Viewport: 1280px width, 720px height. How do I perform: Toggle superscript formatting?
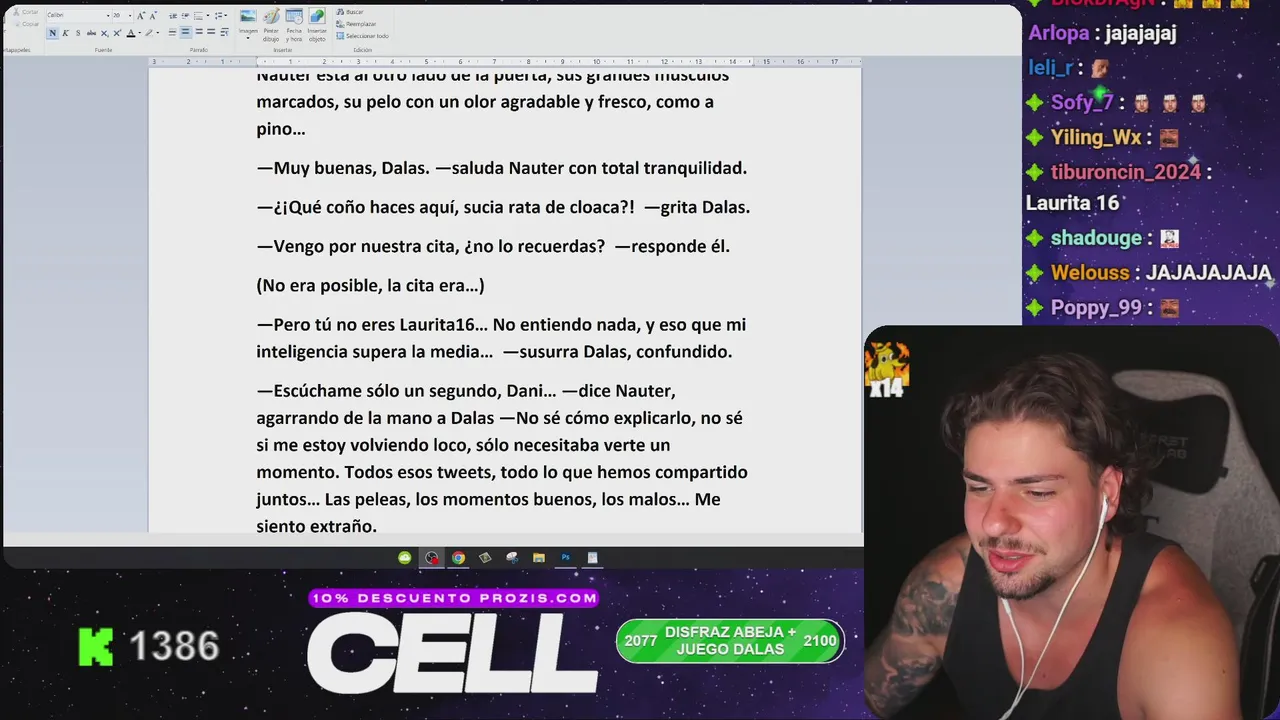coord(117,33)
